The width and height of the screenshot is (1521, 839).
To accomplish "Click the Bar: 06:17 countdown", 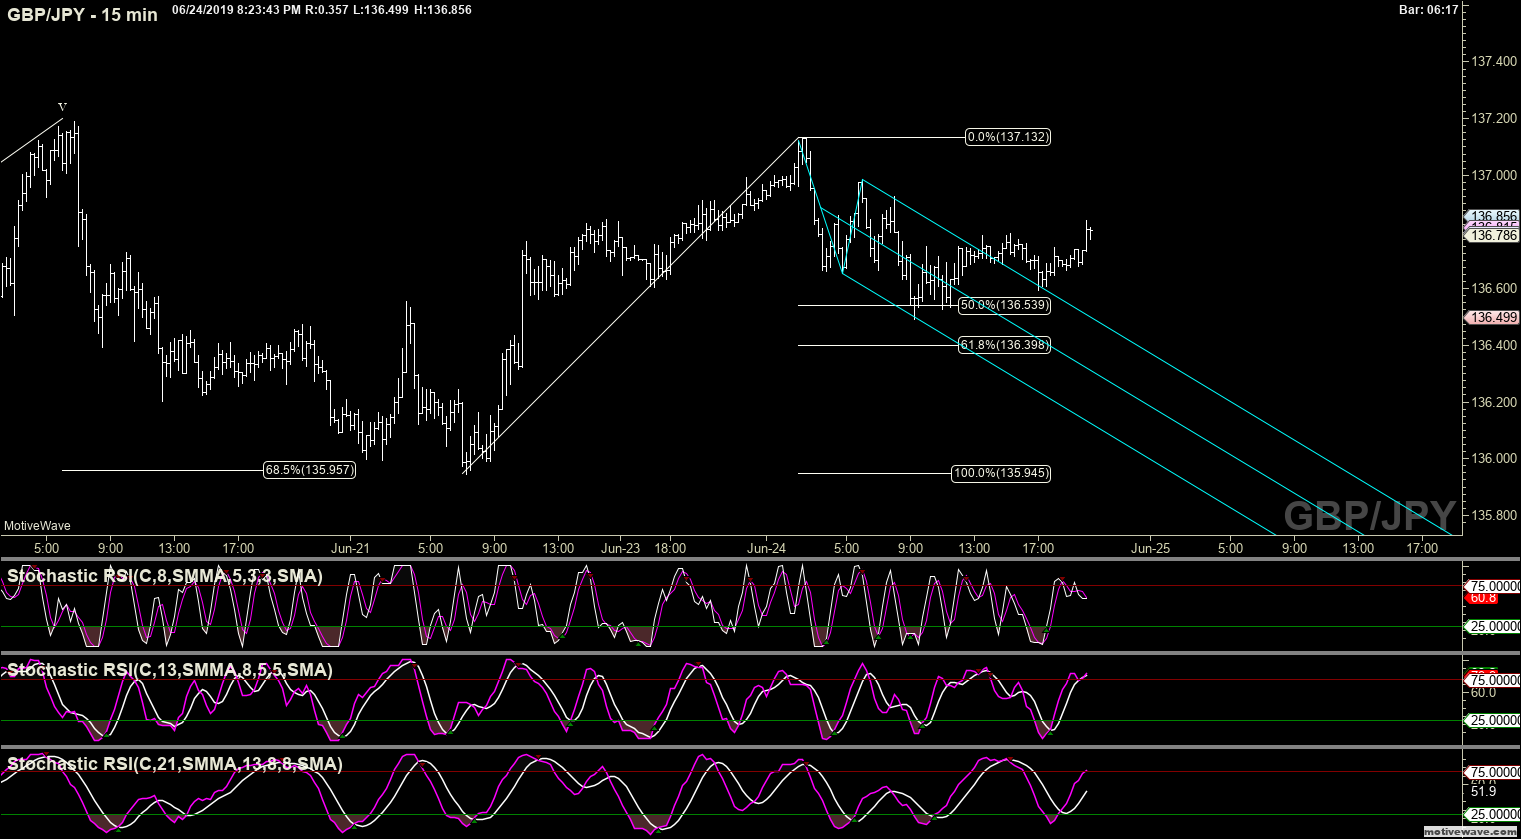I will click(1428, 10).
